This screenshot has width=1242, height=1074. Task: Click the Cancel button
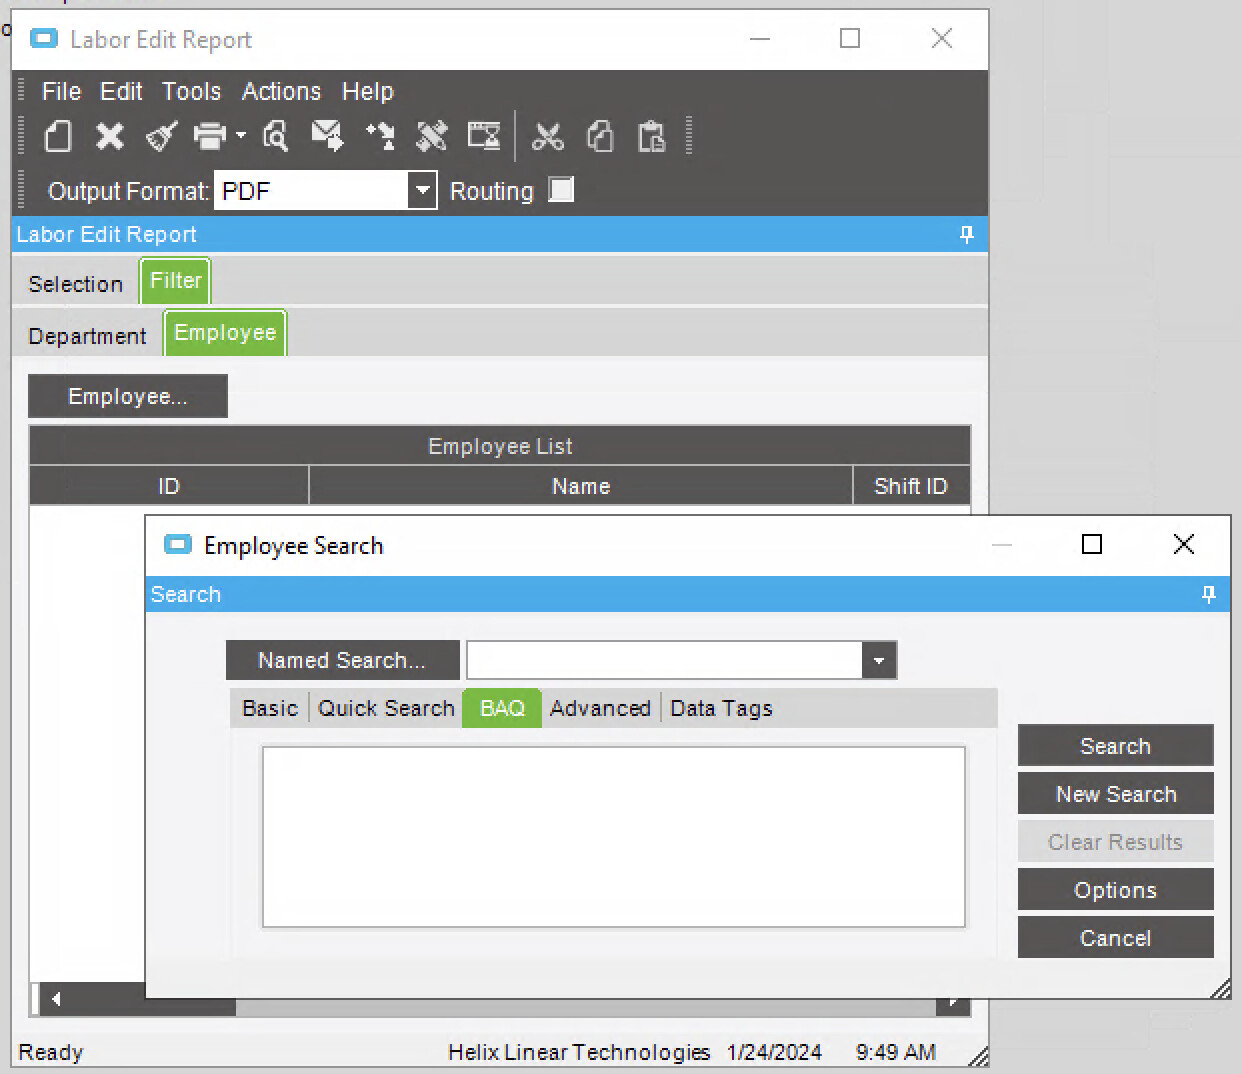pos(1116,938)
